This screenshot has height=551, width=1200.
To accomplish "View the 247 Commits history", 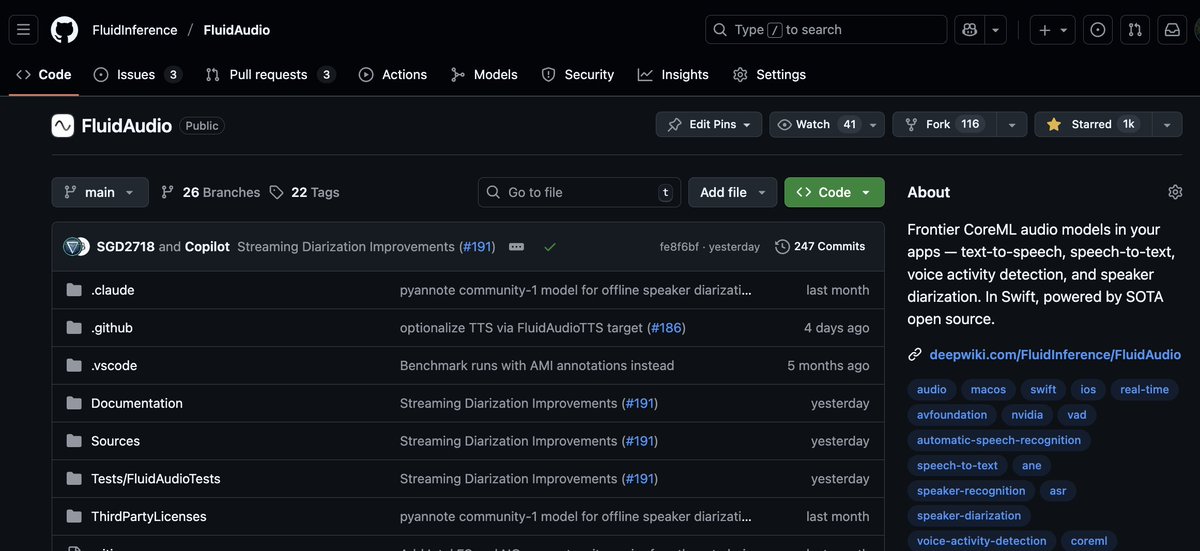I will click(x=820, y=246).
